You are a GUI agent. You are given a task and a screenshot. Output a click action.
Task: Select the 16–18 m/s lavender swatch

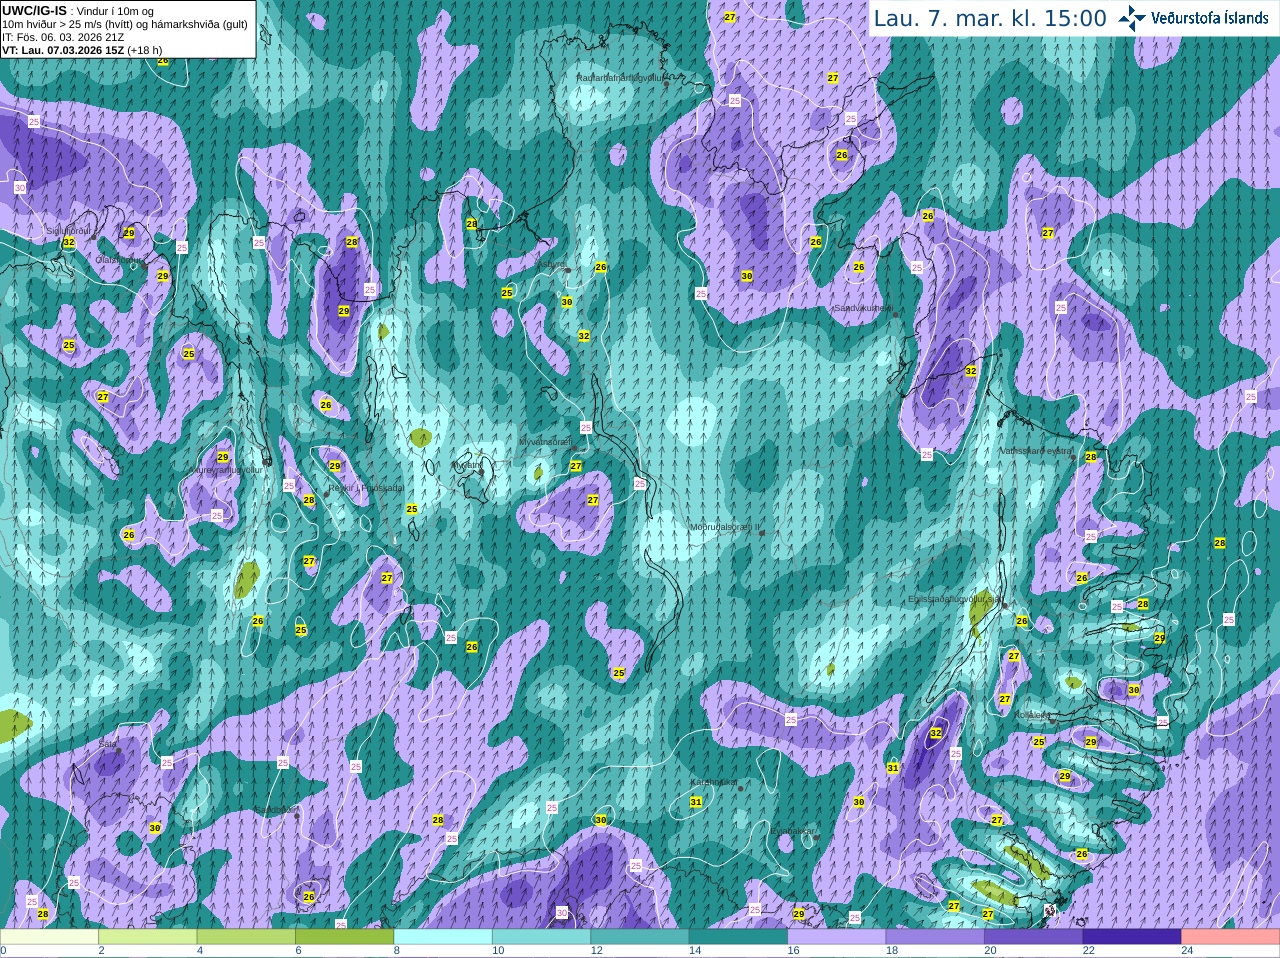tap(837, 937)
